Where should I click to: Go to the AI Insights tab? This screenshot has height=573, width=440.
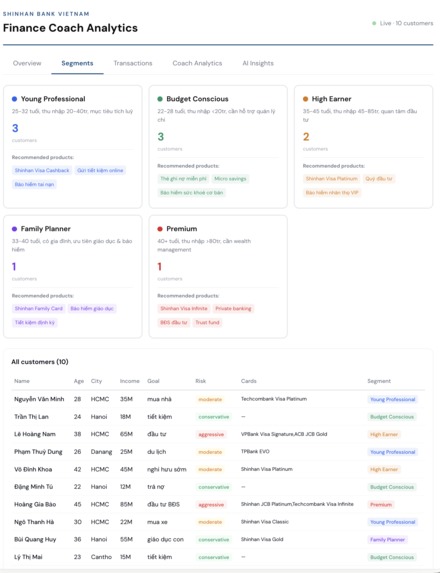258,63
